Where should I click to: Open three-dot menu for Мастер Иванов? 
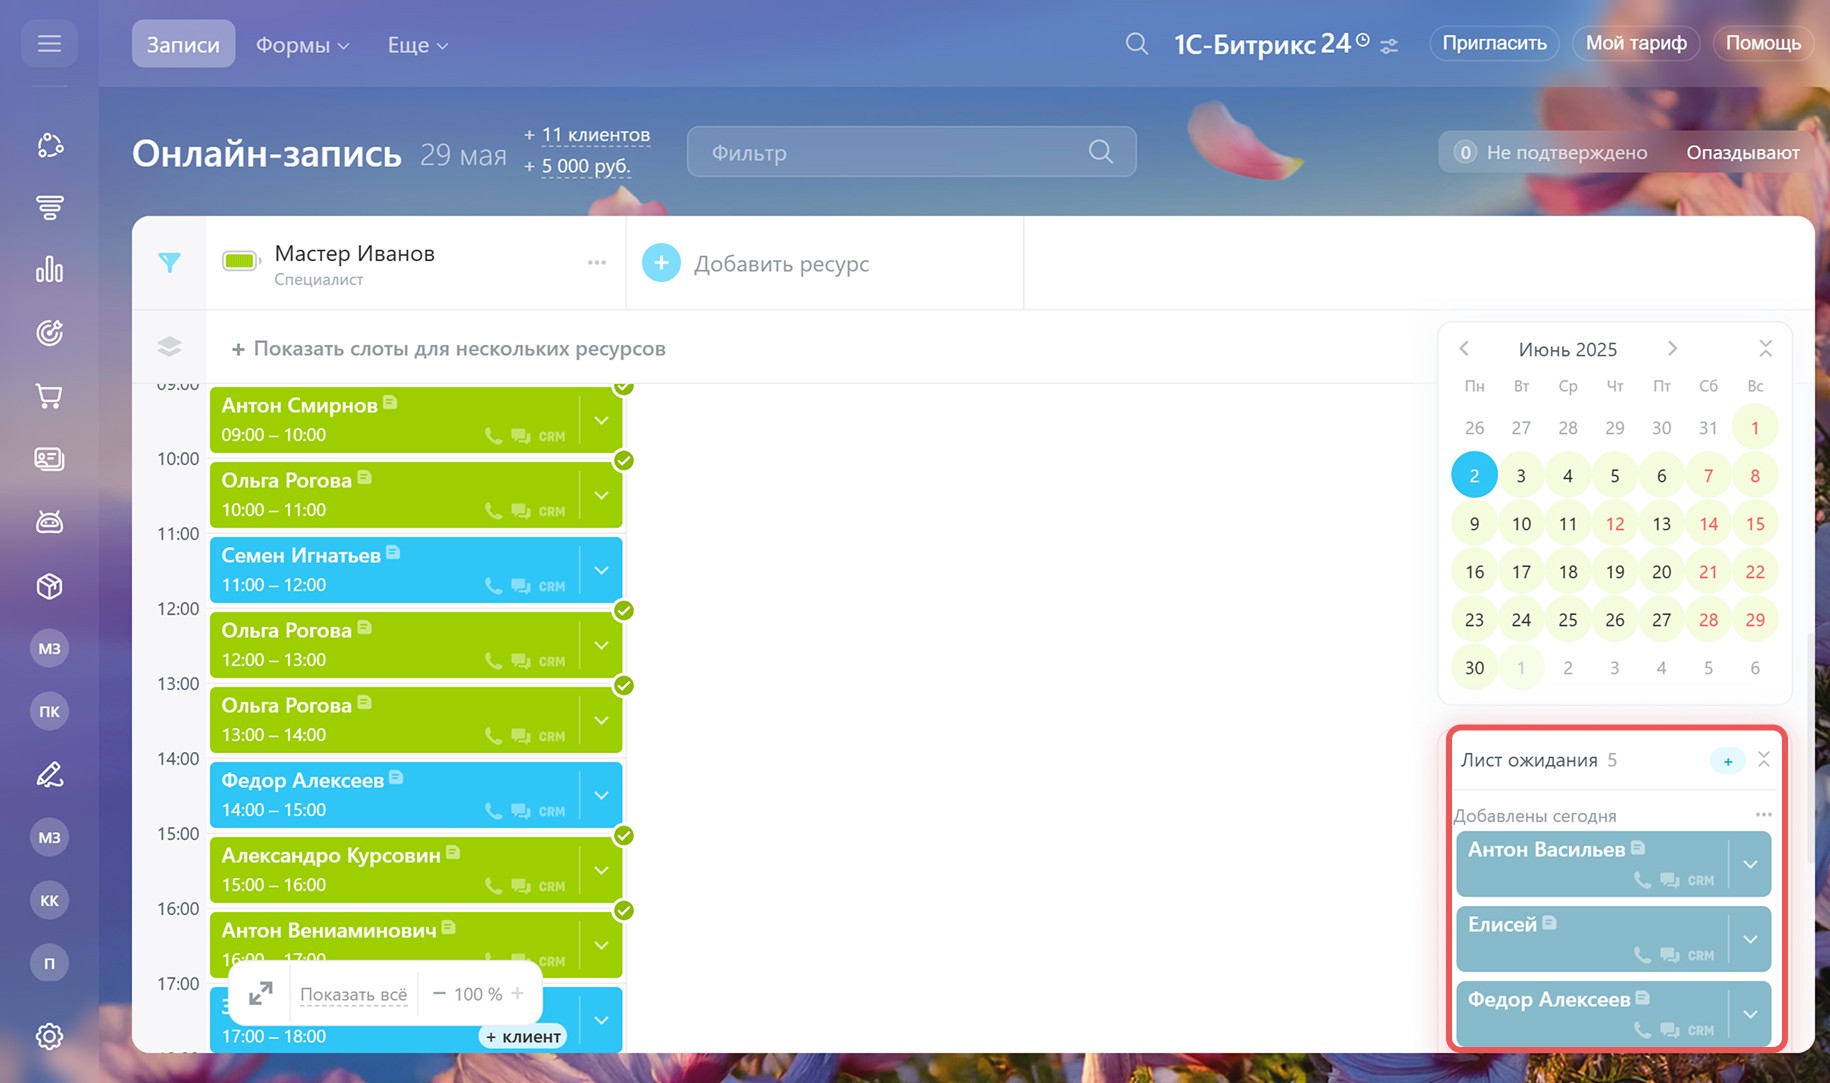(x=597, y=262)
